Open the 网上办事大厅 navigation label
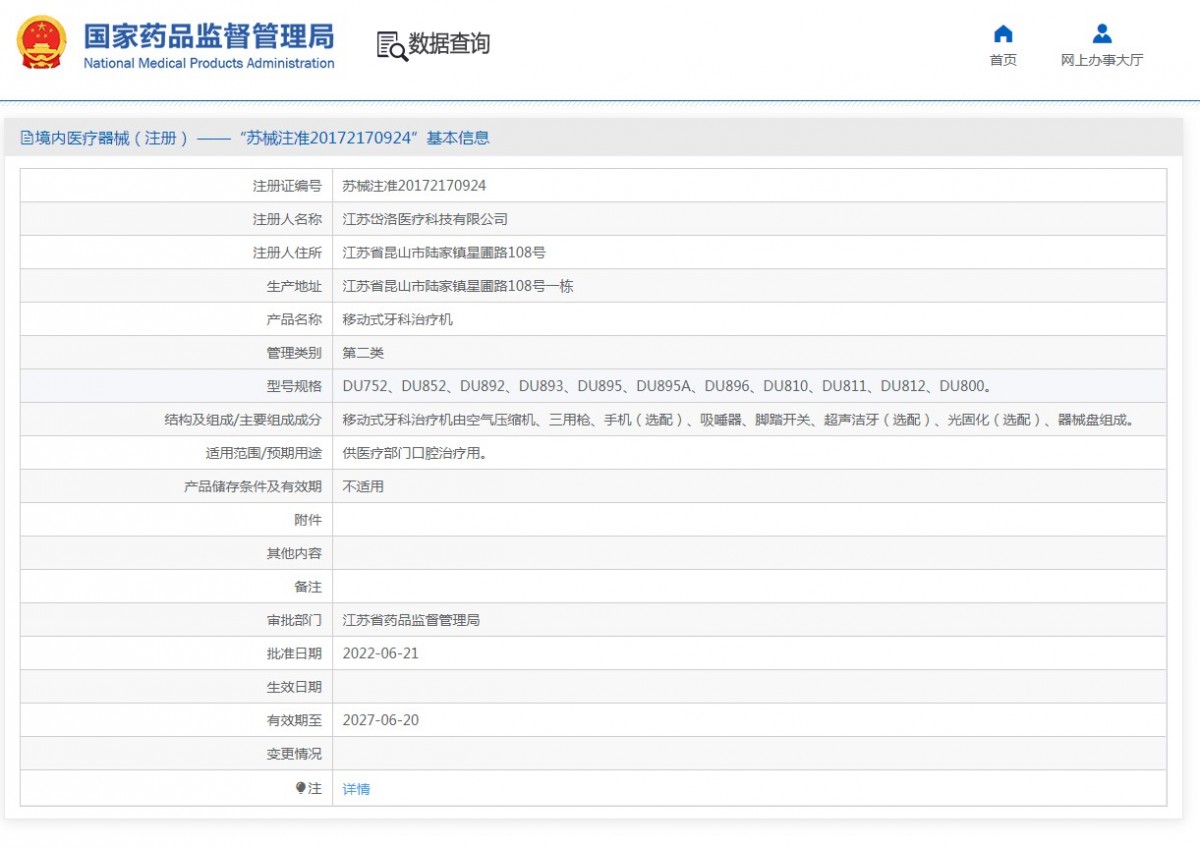Viewport: 1200px width, 849px height. tap(1102, 60)
